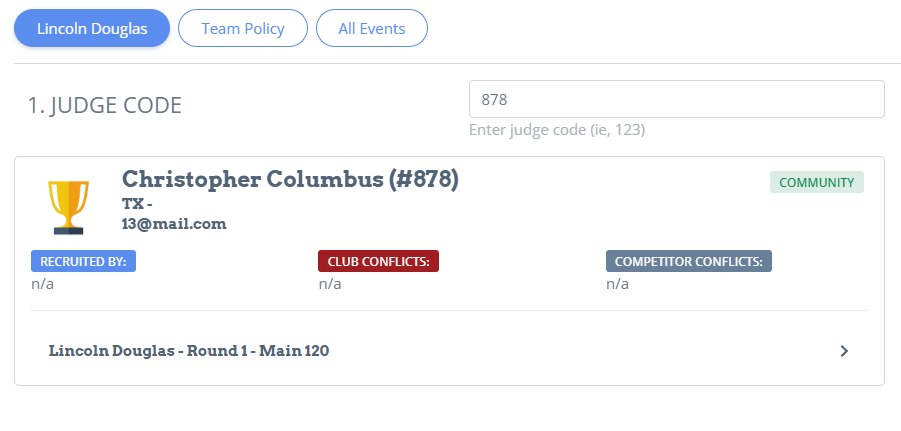Click the 'Enter judge code' hint text
The width and height of the screenshot is (901, 431).
point(557,130)
